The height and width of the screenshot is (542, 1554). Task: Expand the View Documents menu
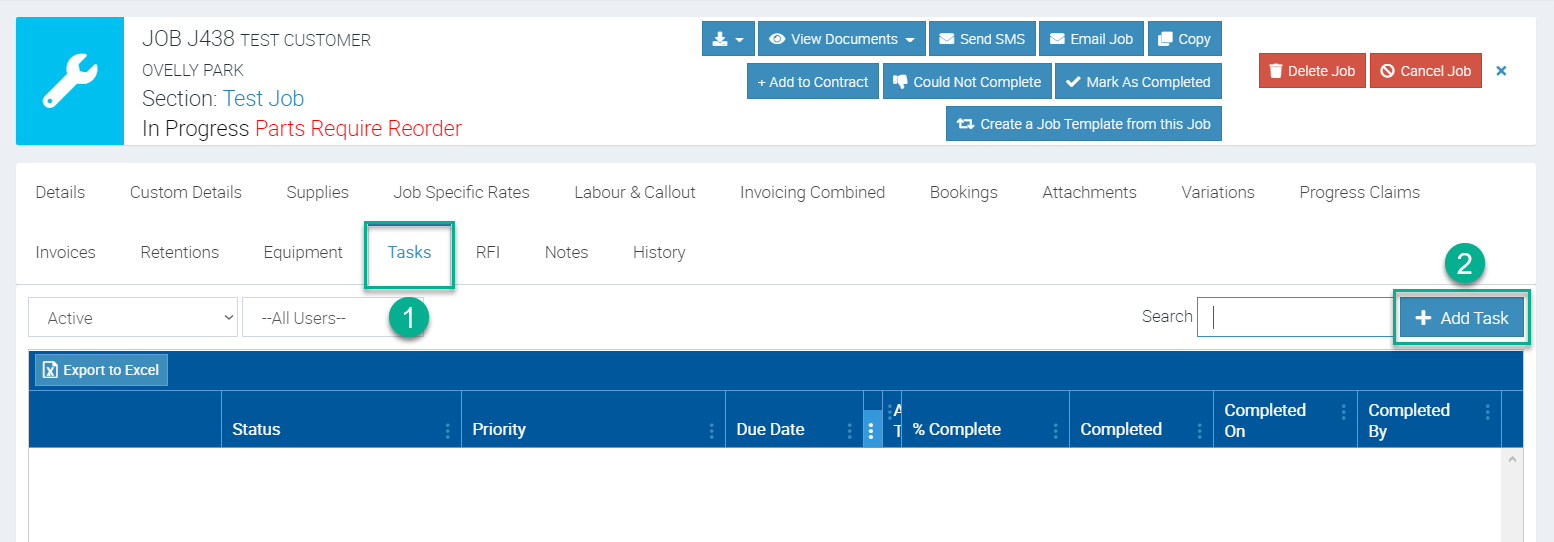(841, 39)
